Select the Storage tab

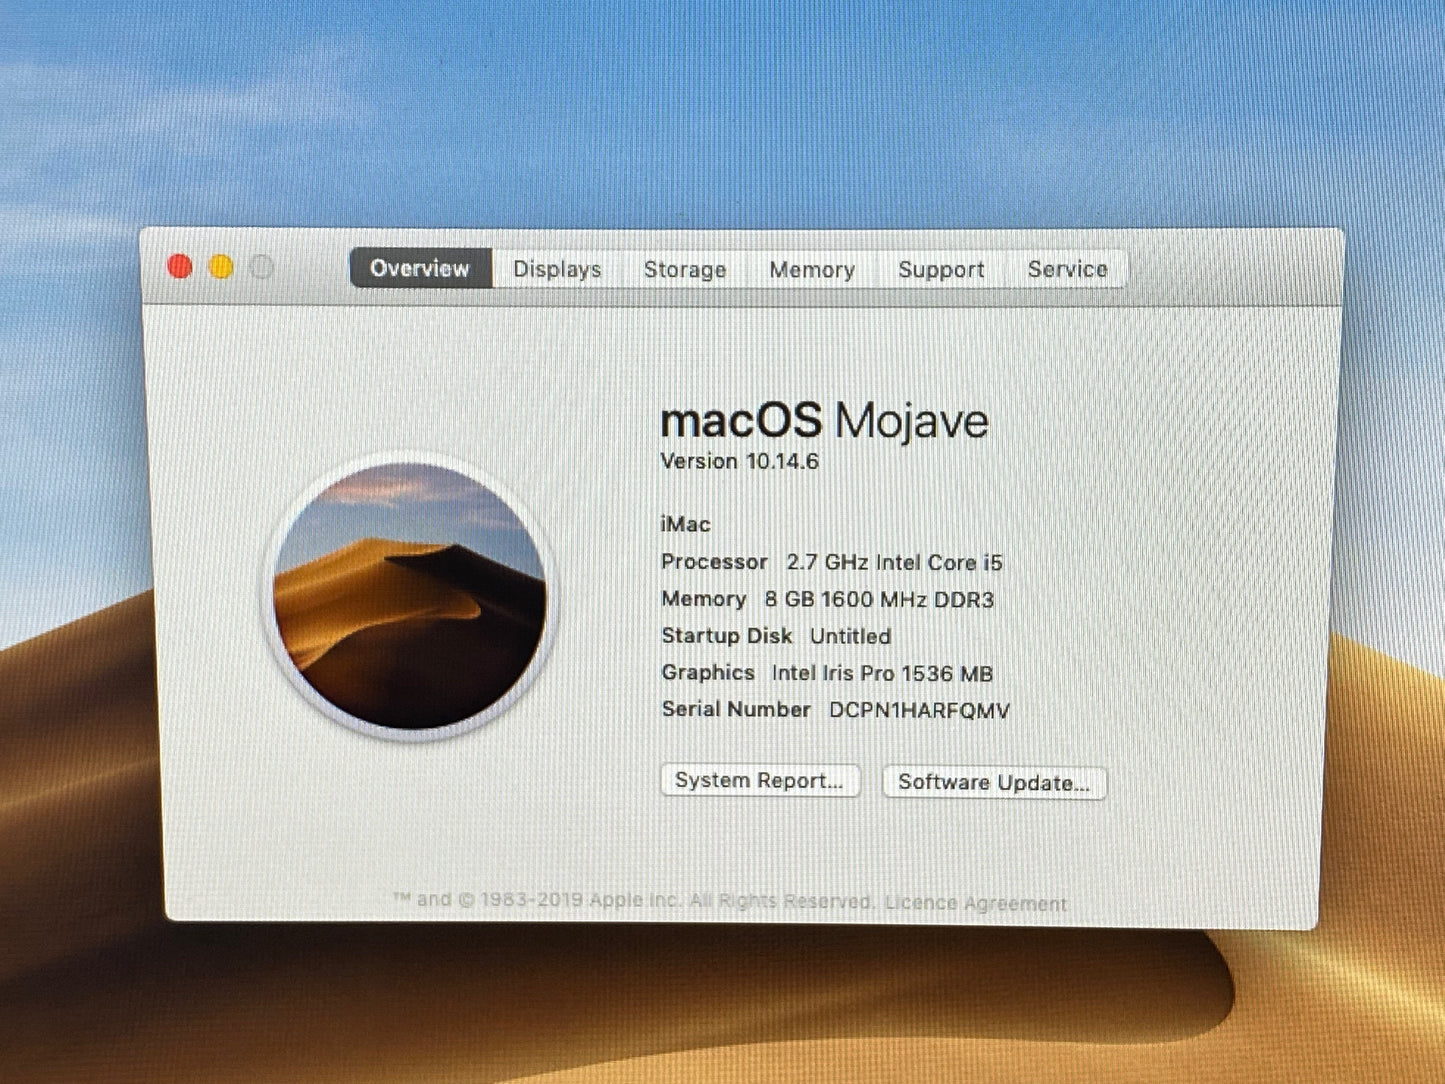pyautogui.click(x=685, y=269)
